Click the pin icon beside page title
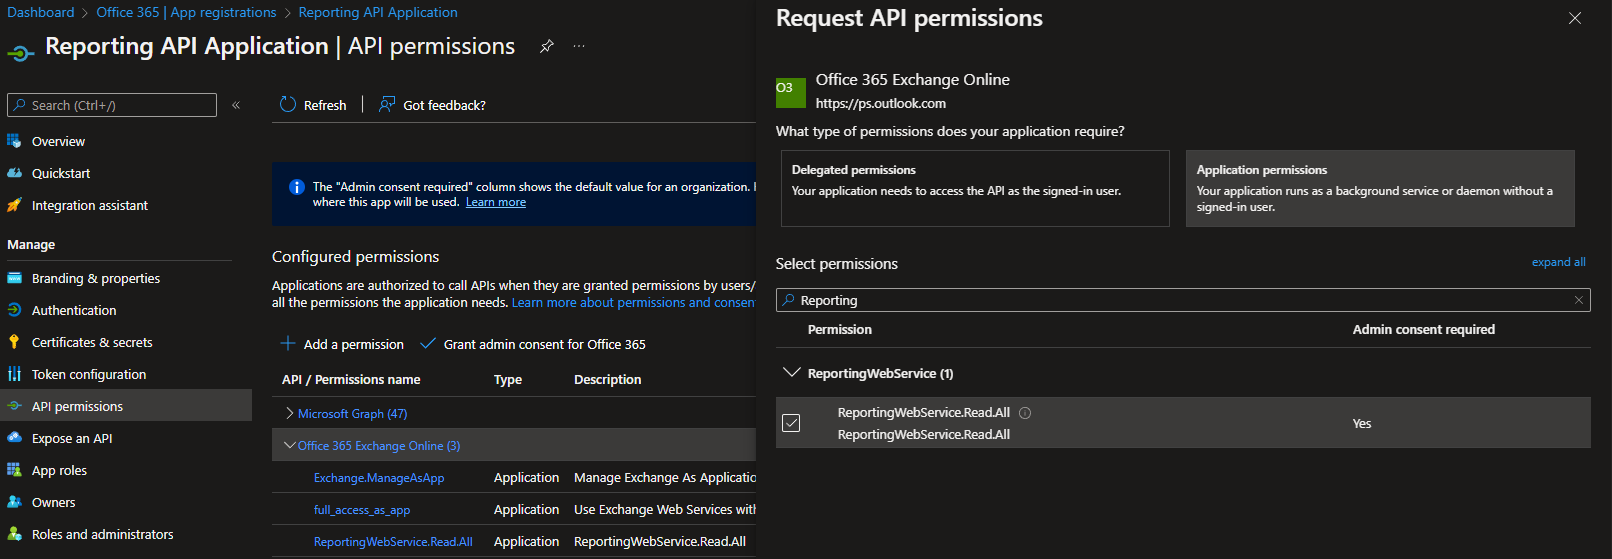 coord(546,46)
